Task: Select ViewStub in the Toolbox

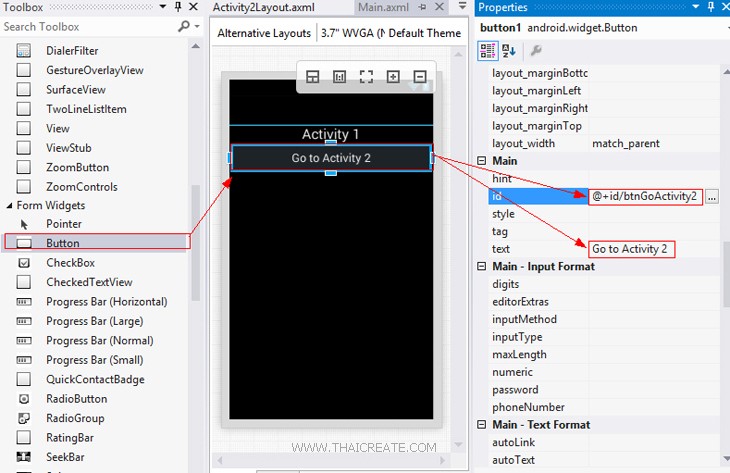Action: 68,148
